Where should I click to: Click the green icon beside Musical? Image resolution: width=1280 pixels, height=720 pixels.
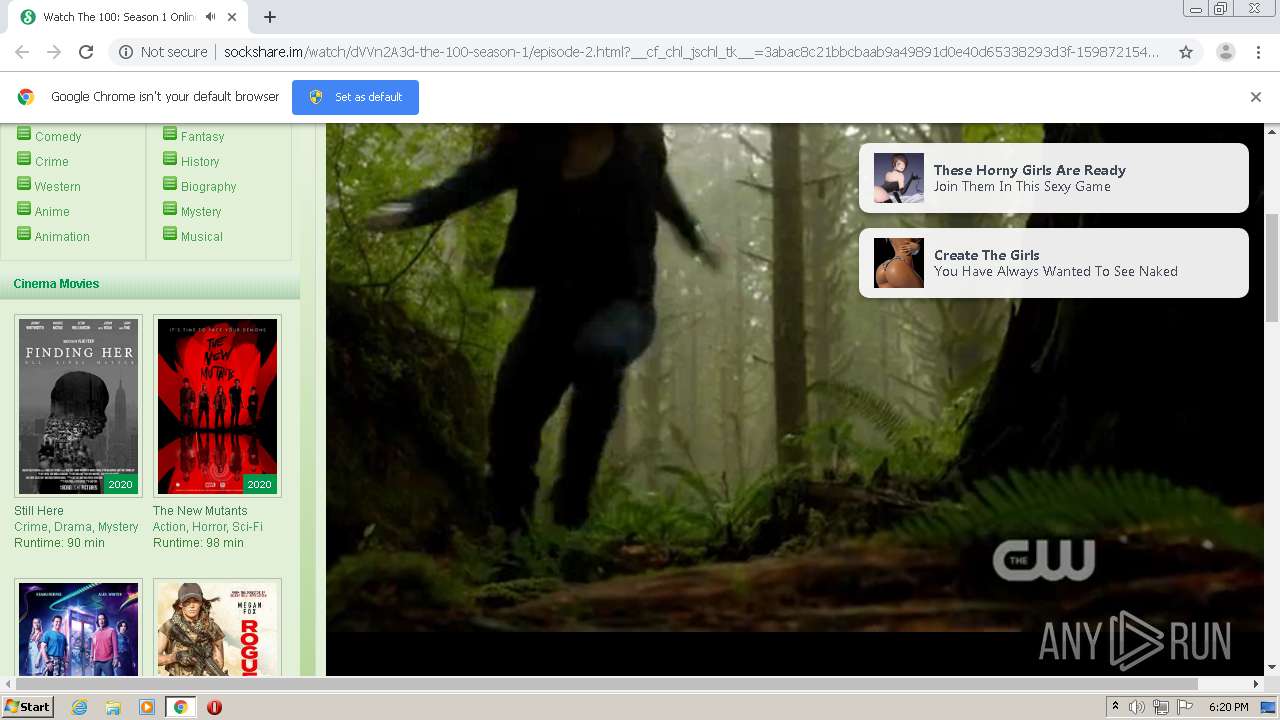(170, 233)
